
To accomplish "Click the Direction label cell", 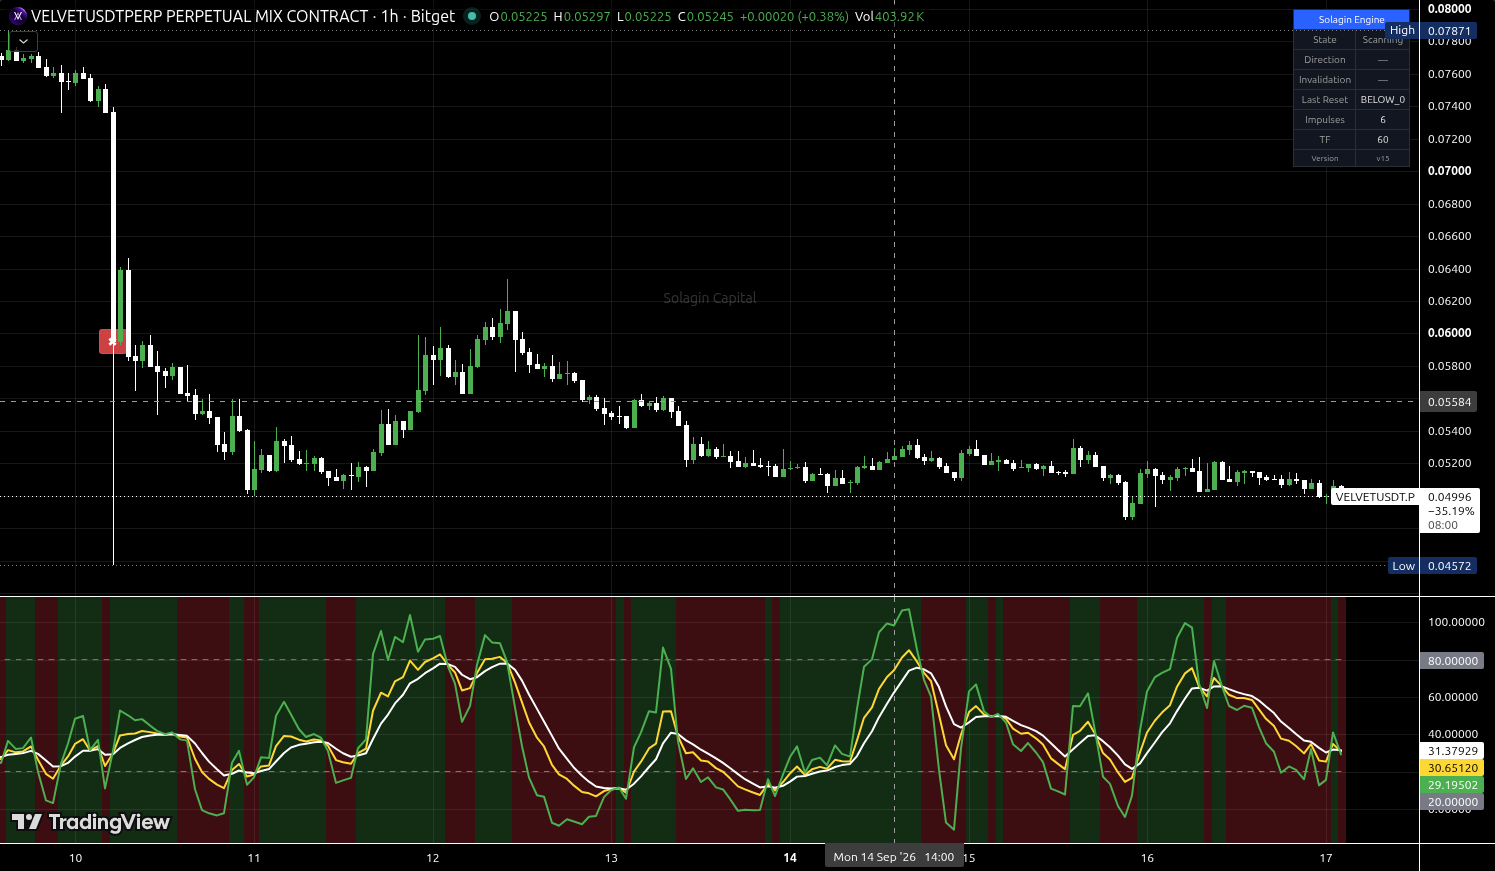I will [x=1324, y=60].
